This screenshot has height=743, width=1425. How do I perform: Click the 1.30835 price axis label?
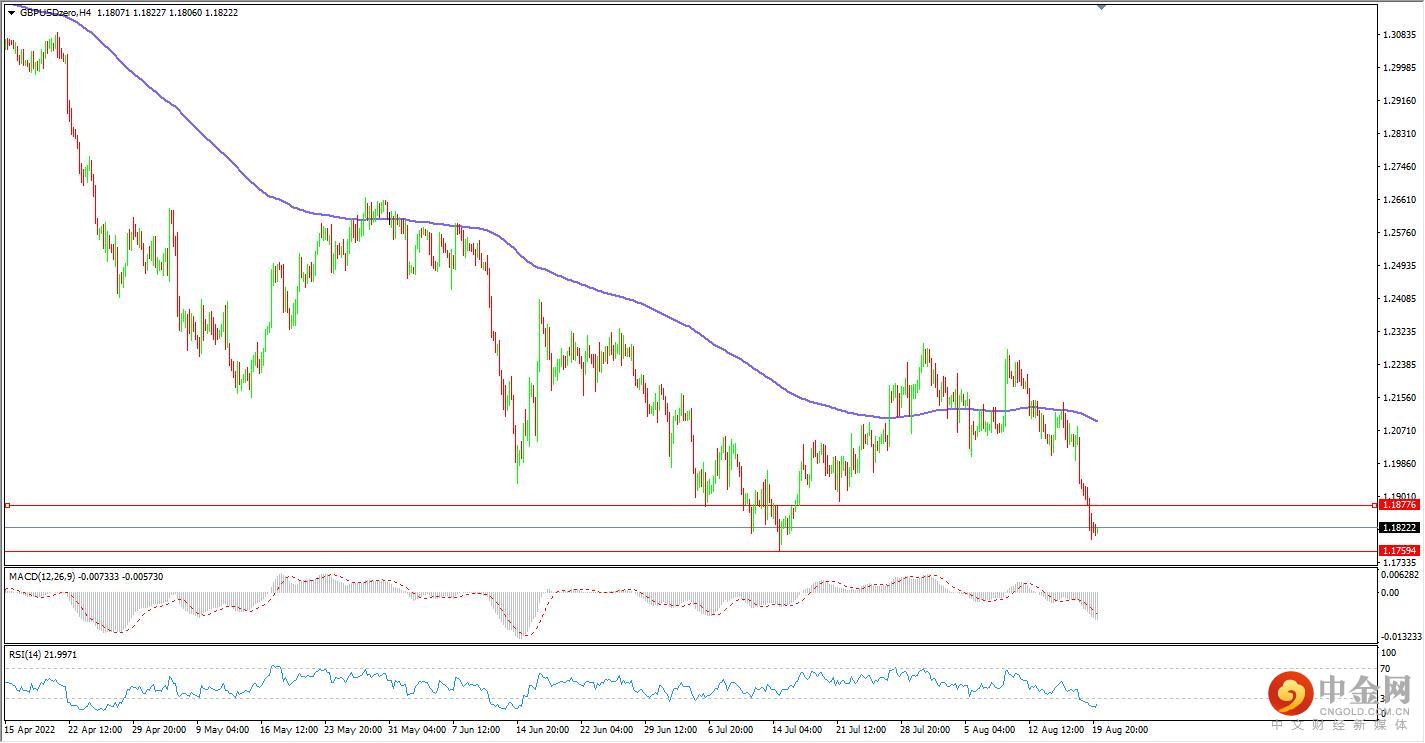coord(1400,35)
